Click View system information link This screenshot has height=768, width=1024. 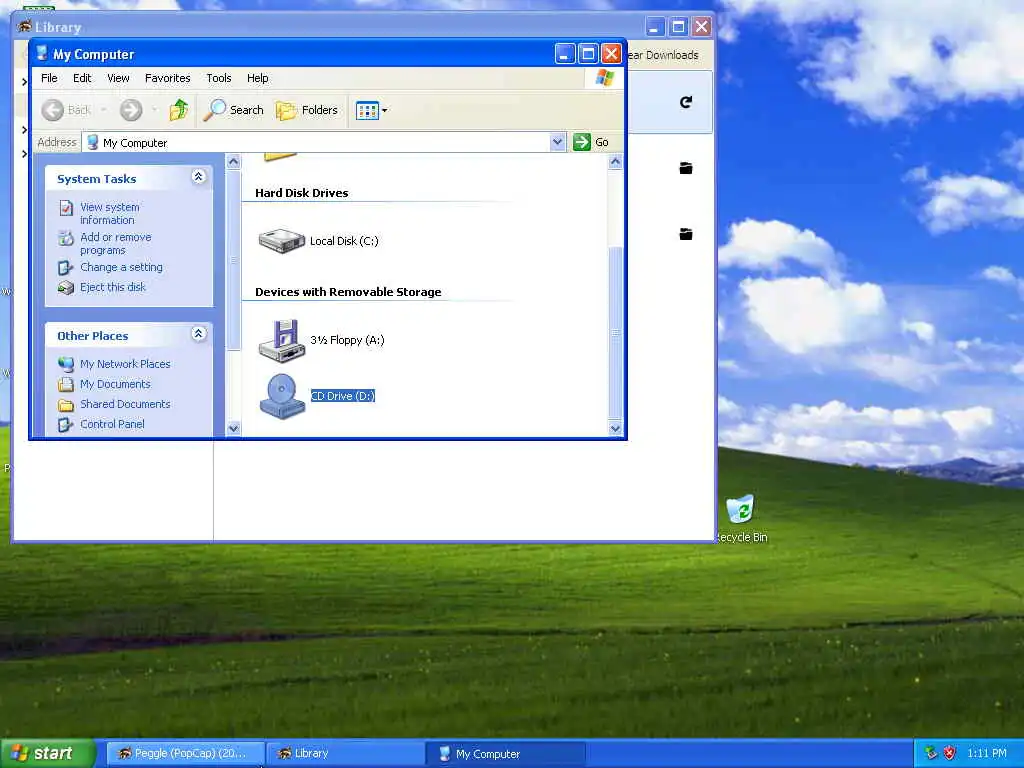pyautogui.click(x=110, y=213)
